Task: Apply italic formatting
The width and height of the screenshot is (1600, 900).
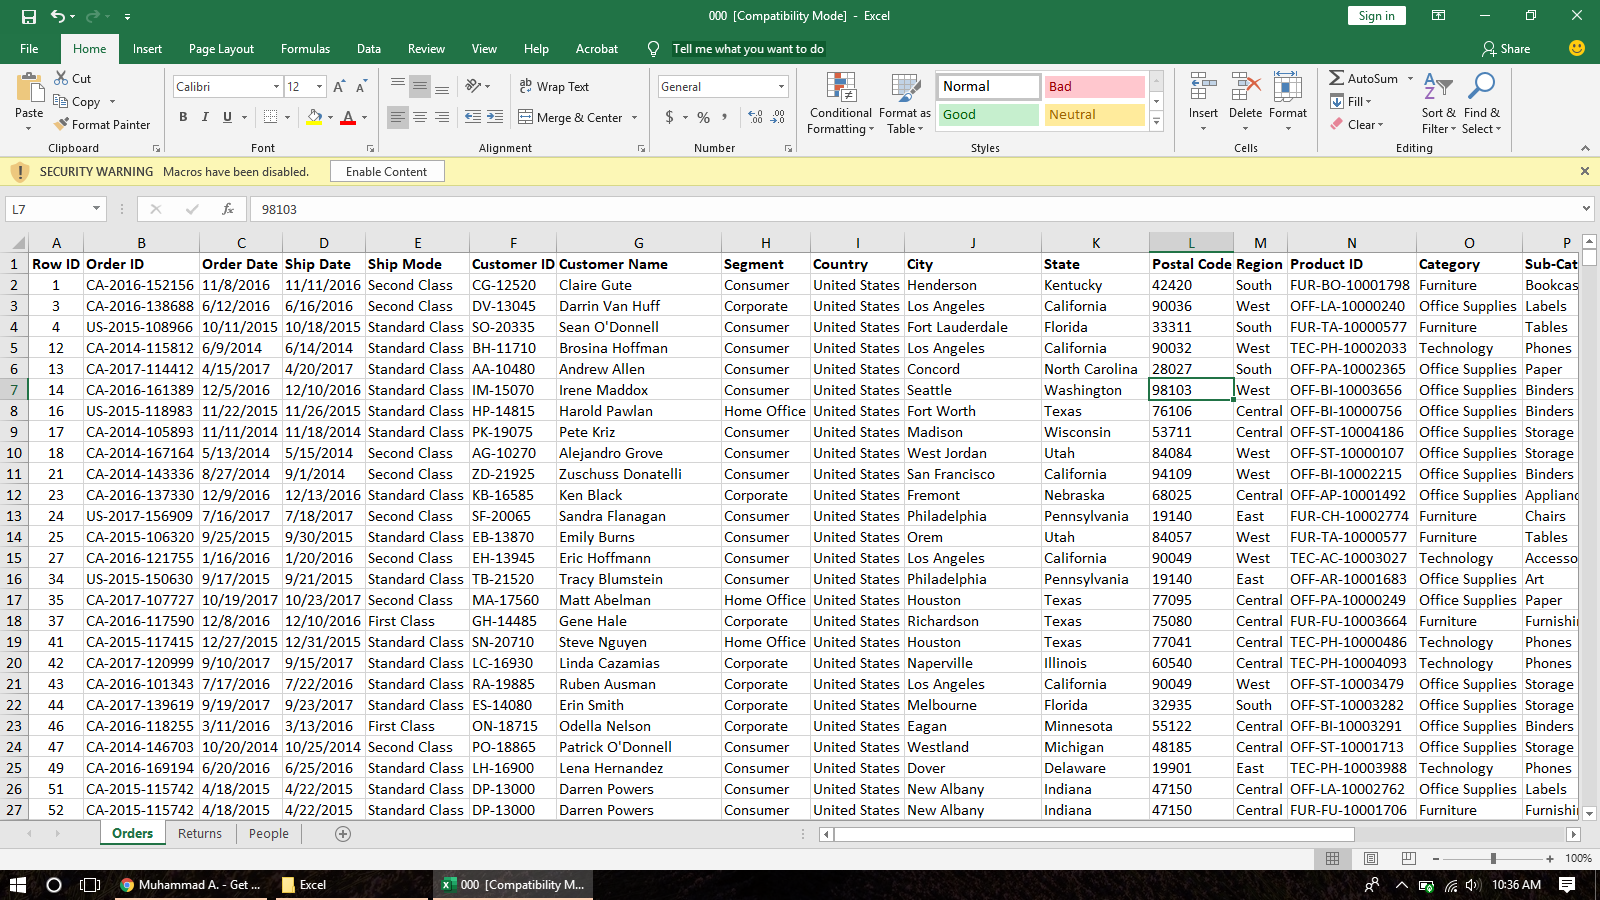Action: pos(205,117)
